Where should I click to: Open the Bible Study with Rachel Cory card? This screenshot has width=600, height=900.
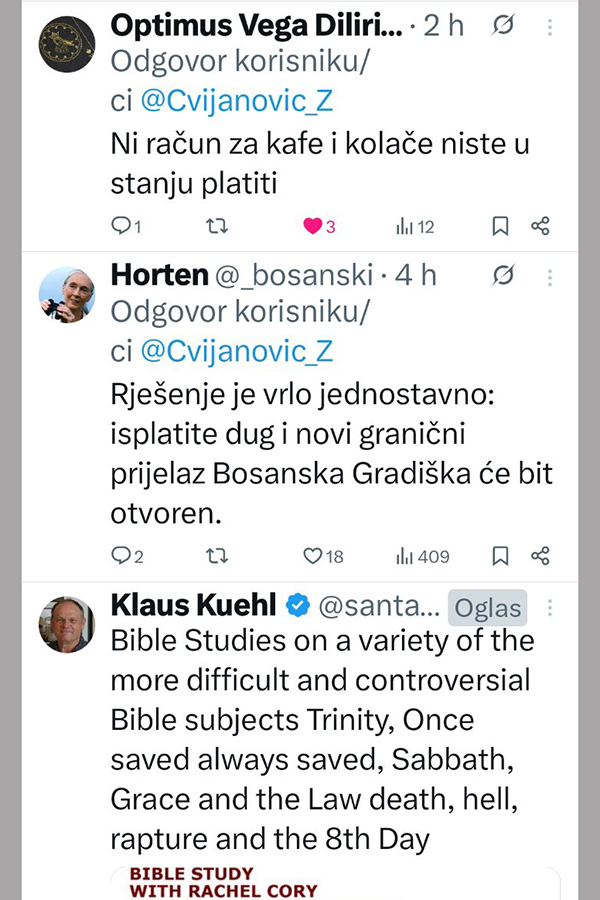[335, 882]
